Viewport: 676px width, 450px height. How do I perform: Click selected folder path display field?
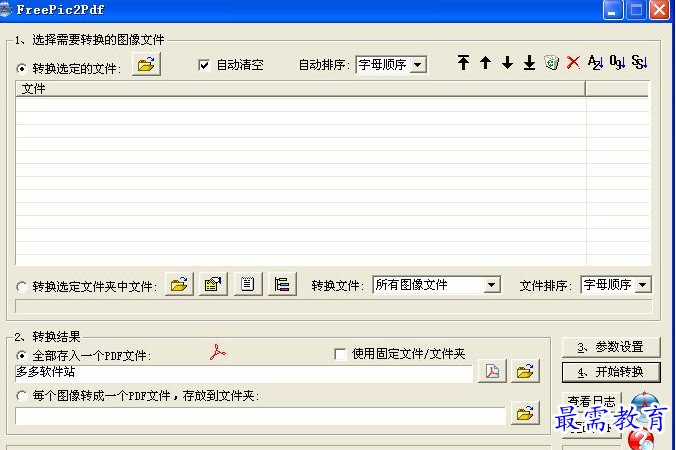click(334, 306)
